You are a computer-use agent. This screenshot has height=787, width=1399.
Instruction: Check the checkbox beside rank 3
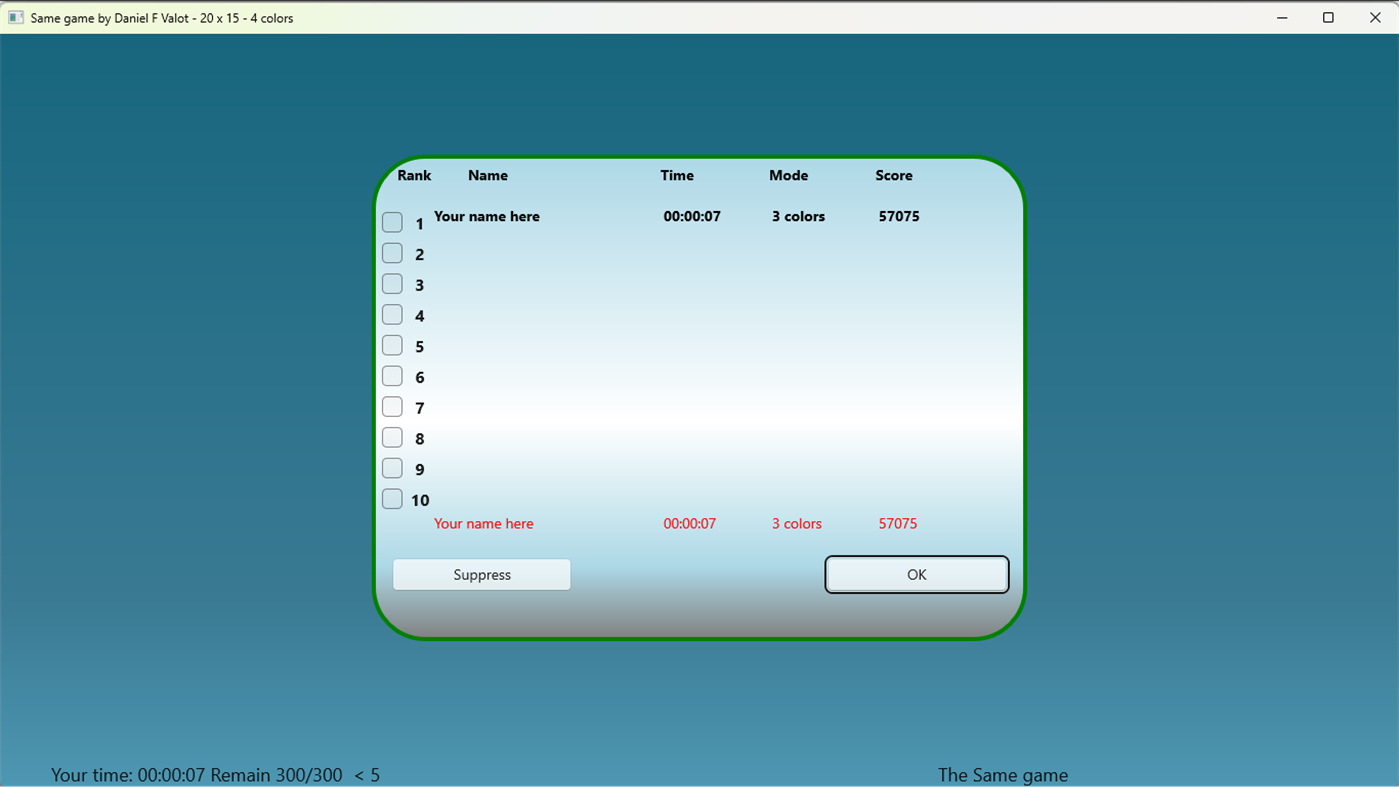392,284
